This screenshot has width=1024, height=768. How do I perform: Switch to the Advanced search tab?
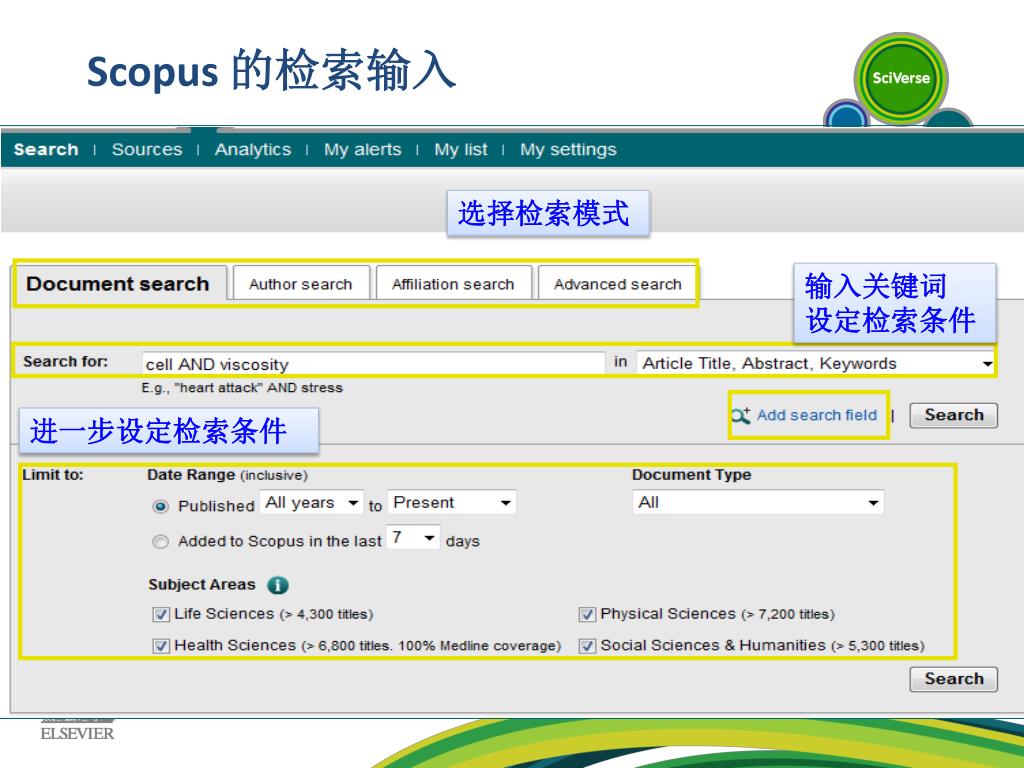click(618, 284)
